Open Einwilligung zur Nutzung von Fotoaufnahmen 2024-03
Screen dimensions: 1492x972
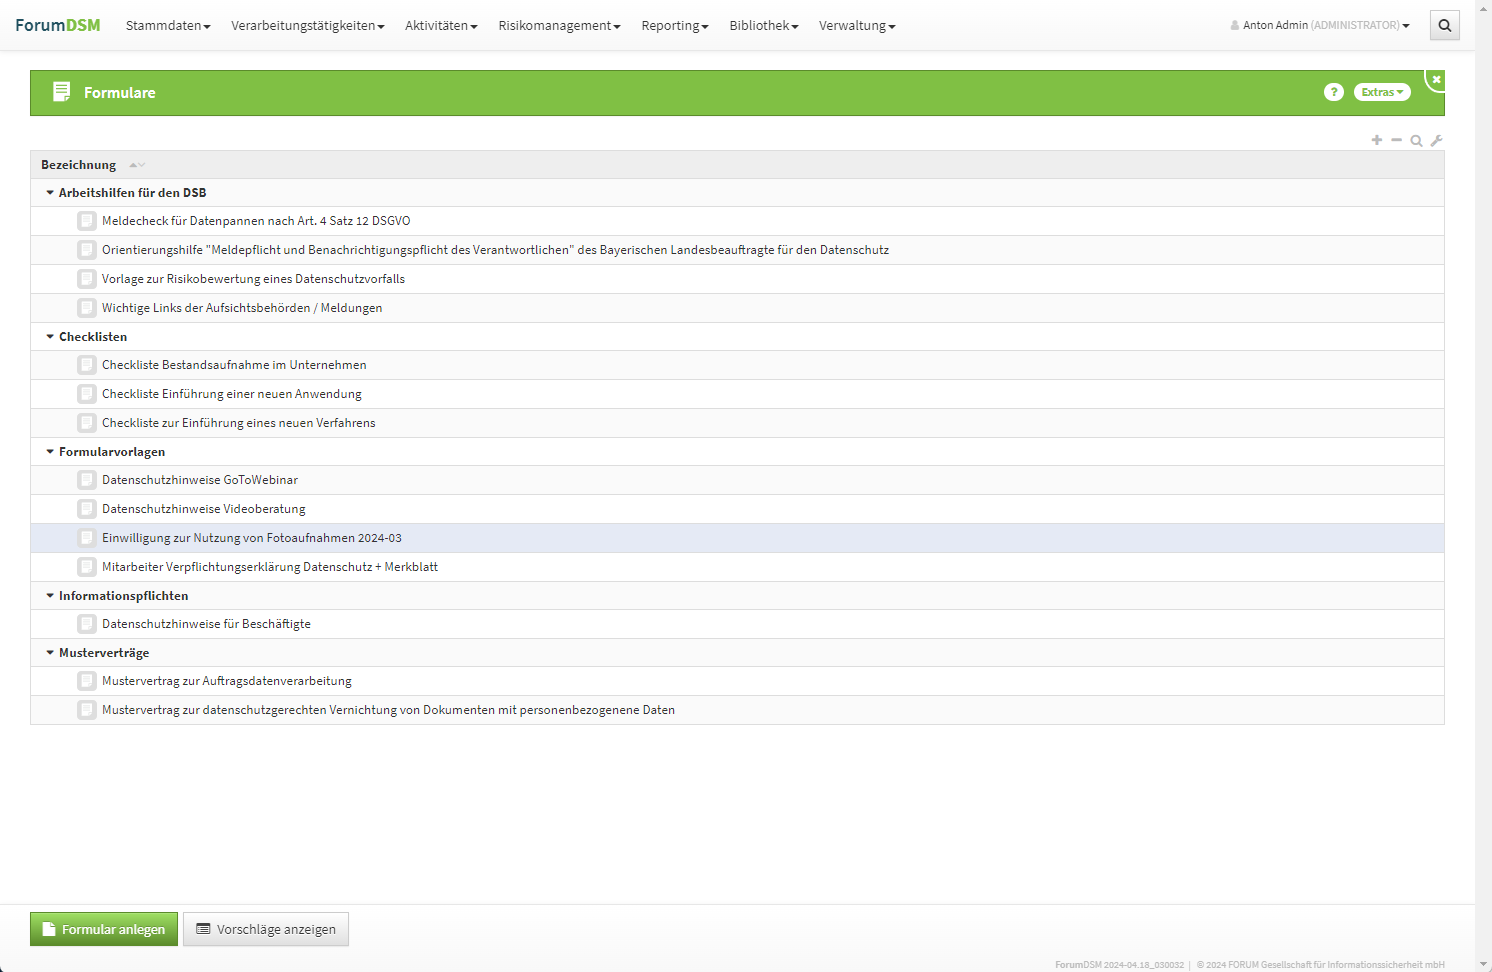pyautogui.click(x=252, y=538)
